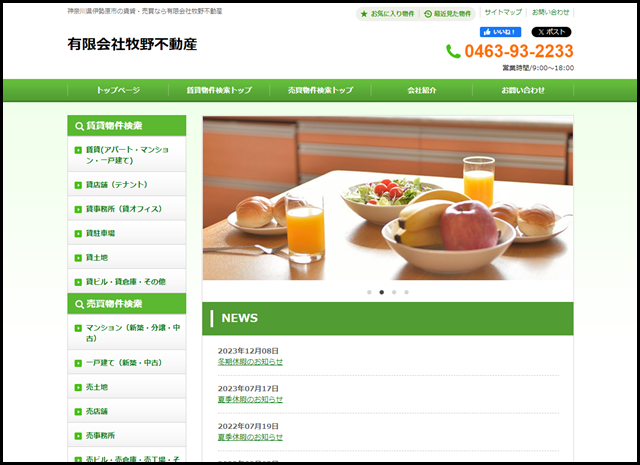Click the 賃貸物件検索 sidebar section header
This screenshot has height=465, width=640.
coord(127,126)
